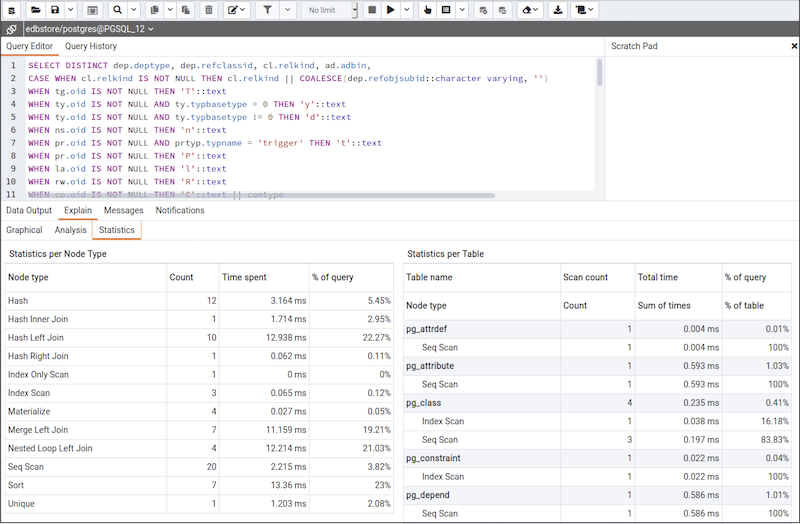Screen dimensions: 800x524
Task: Expand the save options dropdown arrow
Action: (x=70, y=10)
